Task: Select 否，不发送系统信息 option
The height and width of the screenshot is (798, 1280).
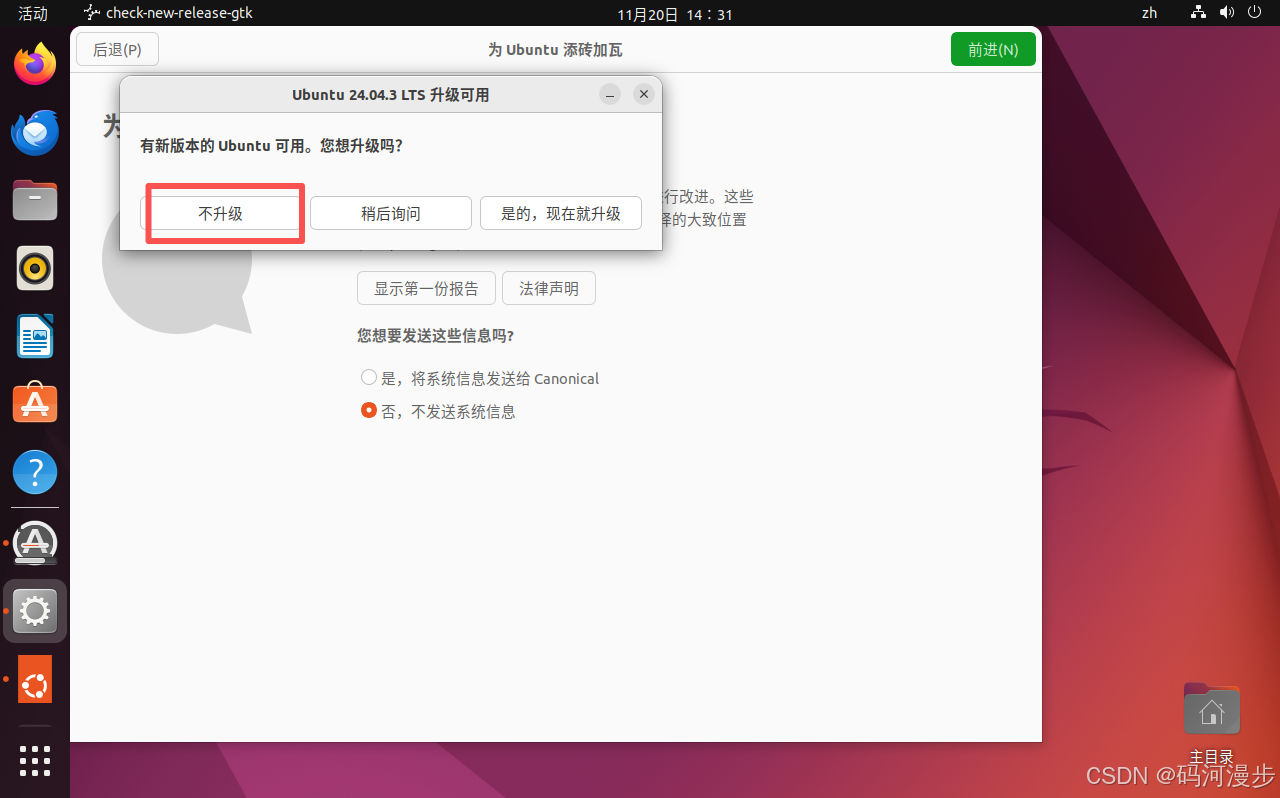Action: click(x=438, y=411)
